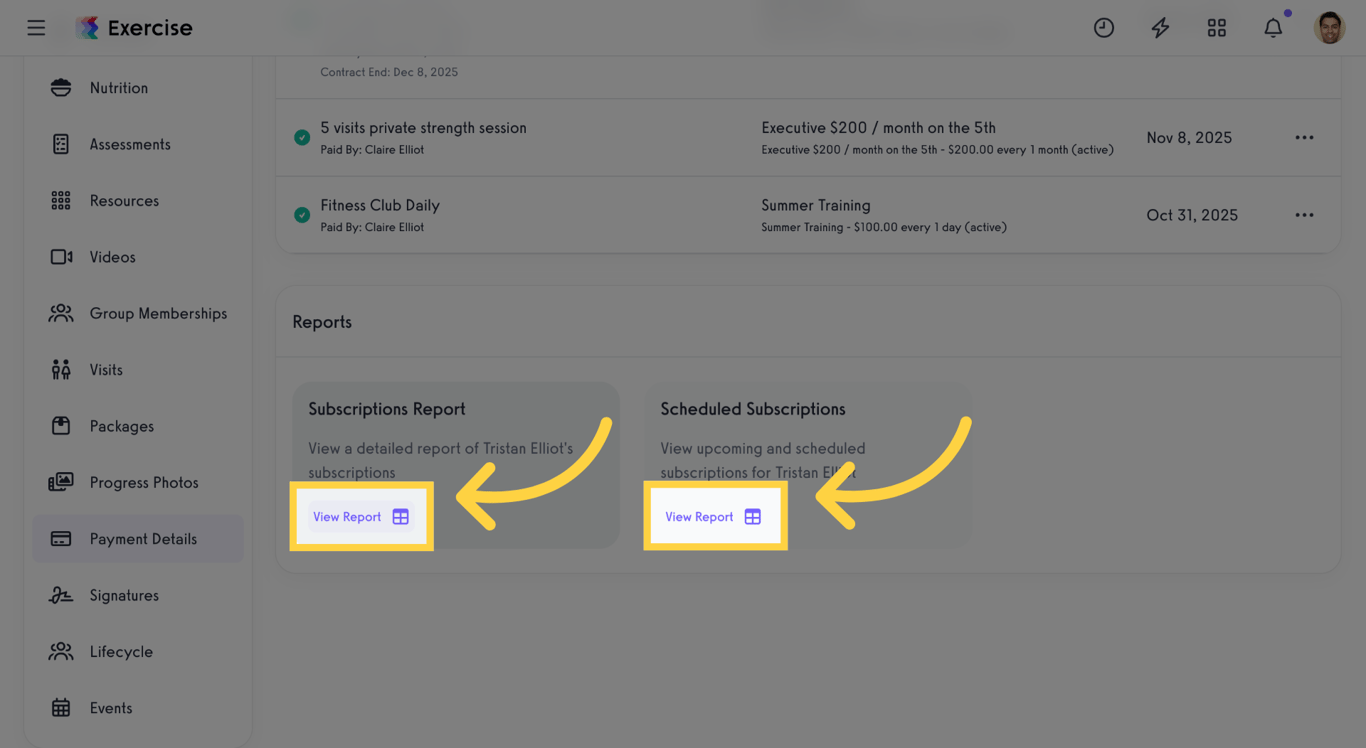This screenshot has width=1366, height=748.
Task: Open options menu for Fitness Club Daily
Action: [1304, 215]
